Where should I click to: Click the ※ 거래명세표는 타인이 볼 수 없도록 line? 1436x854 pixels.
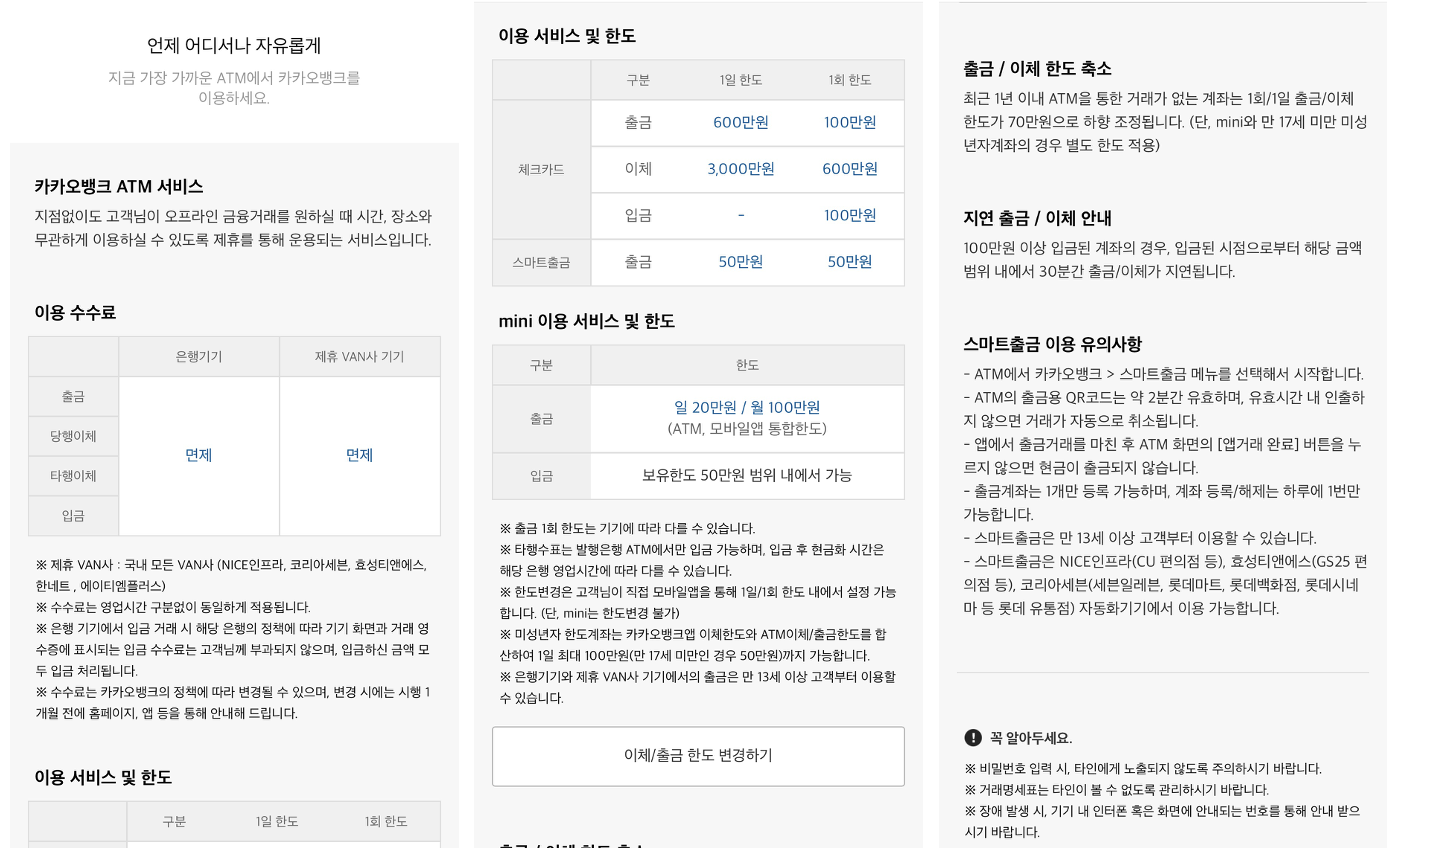(1116, 790)
